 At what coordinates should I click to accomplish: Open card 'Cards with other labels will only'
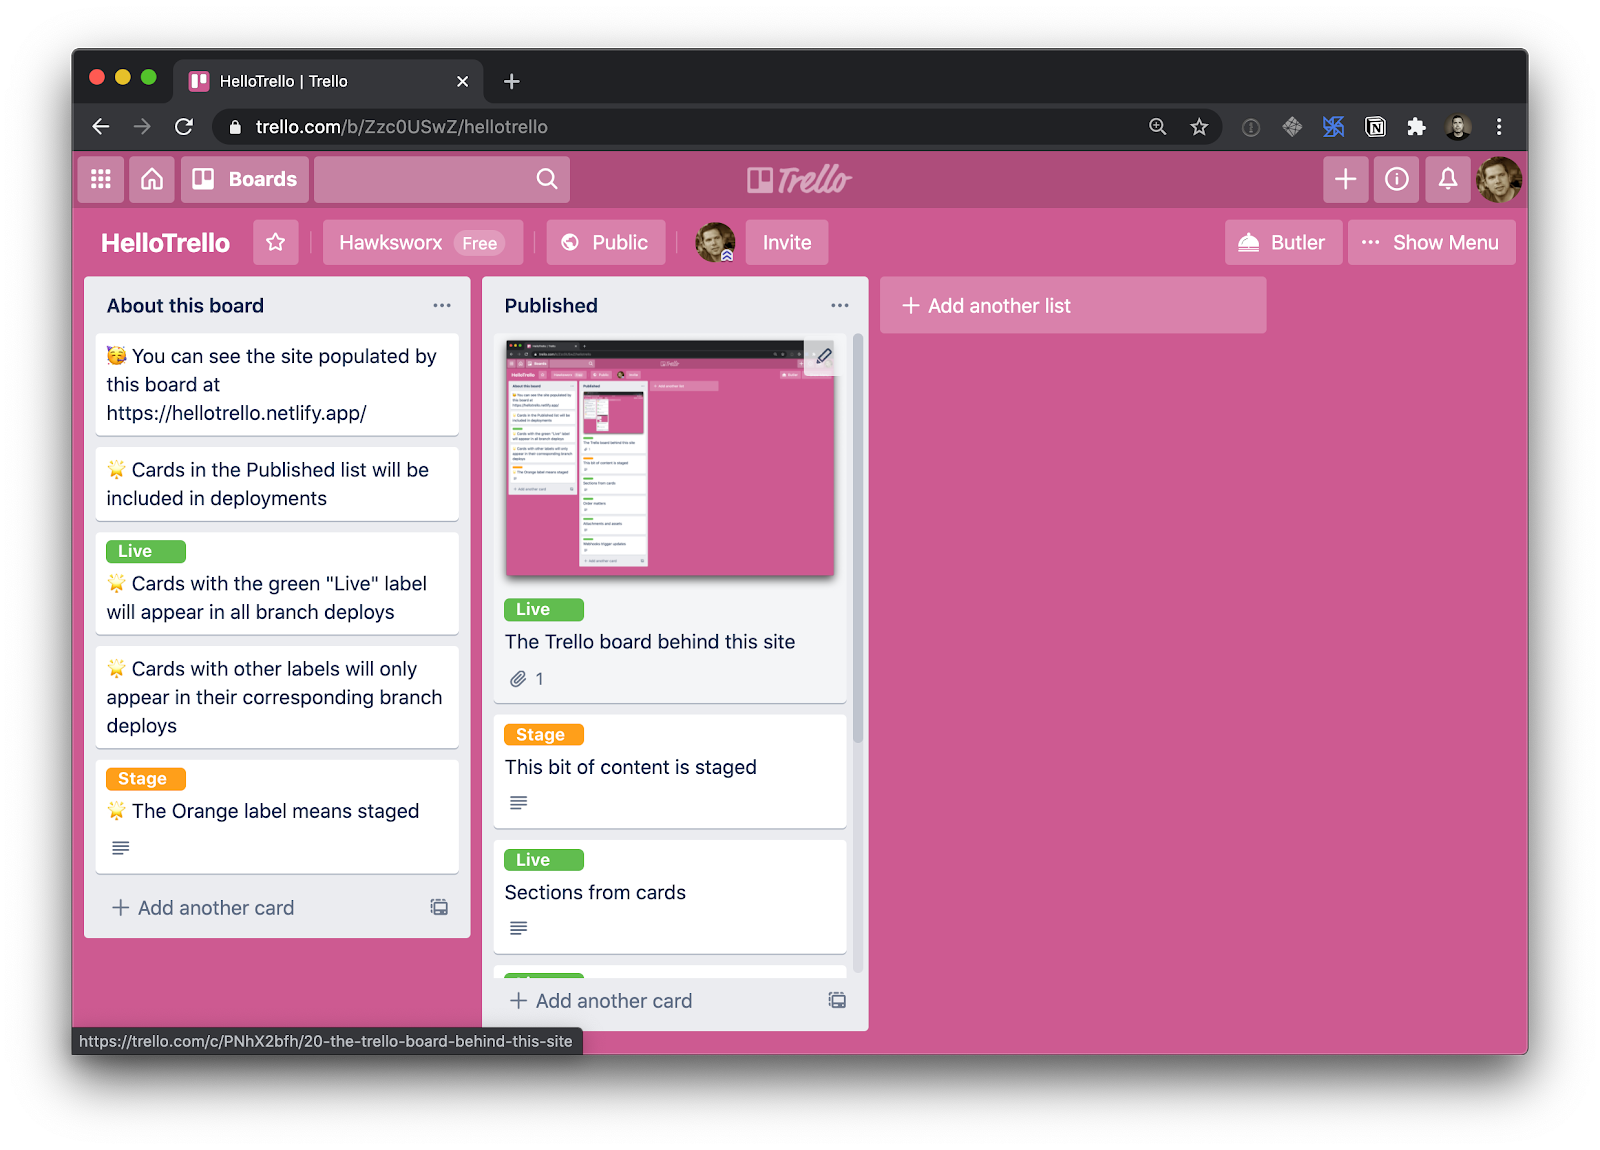(x=277, y=697)
